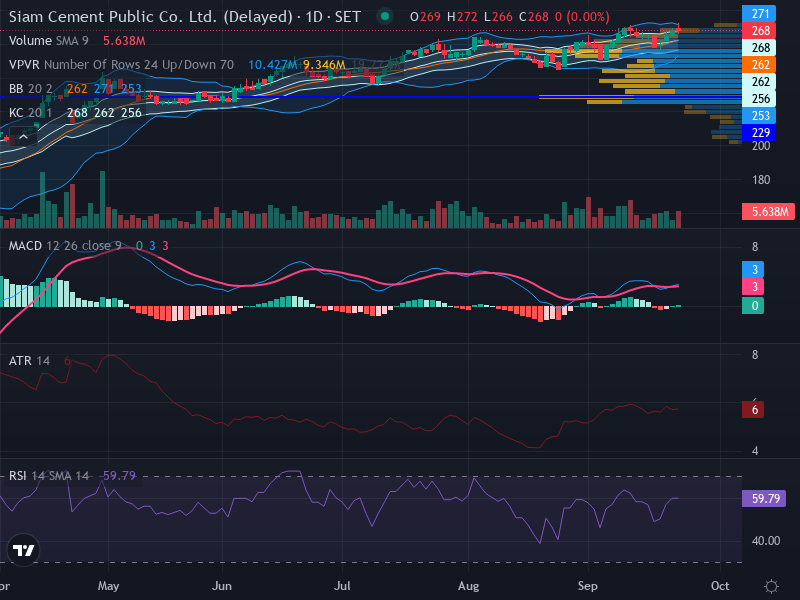Open chart settings gear icon

pyautogui.click(x=771, y=586)
